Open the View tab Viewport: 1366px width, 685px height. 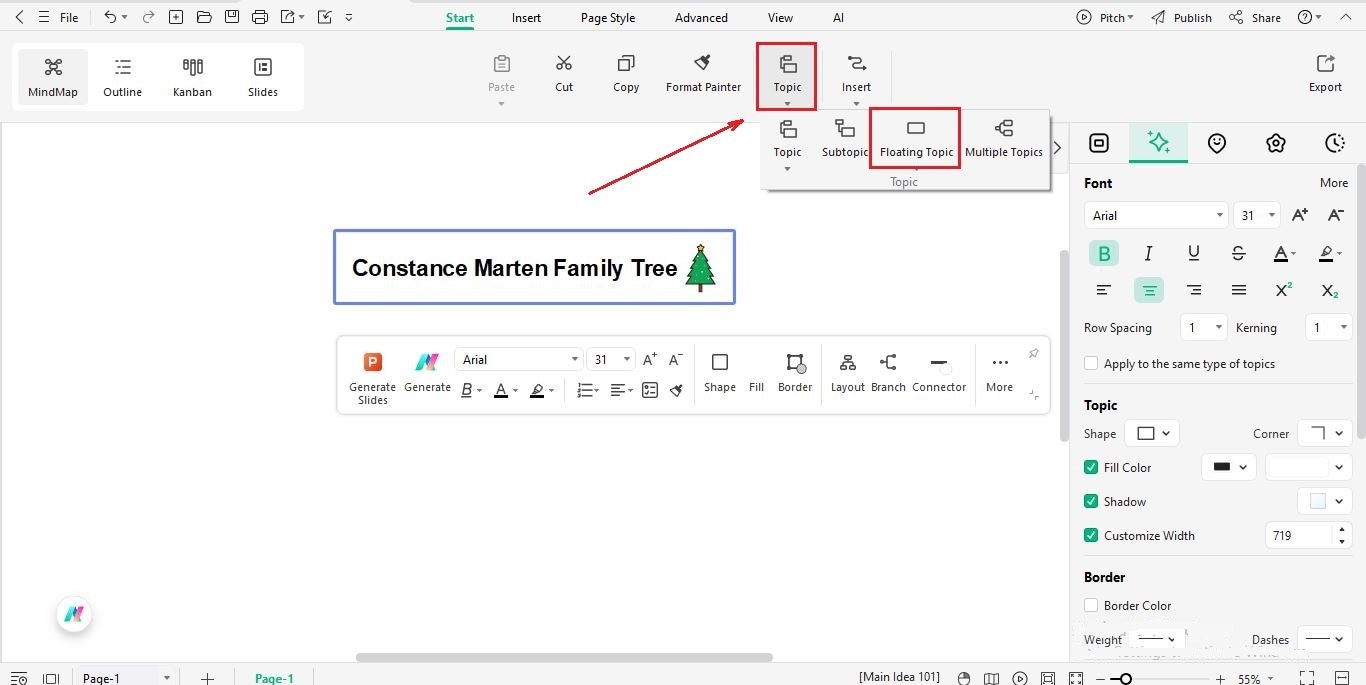point(780,18)
